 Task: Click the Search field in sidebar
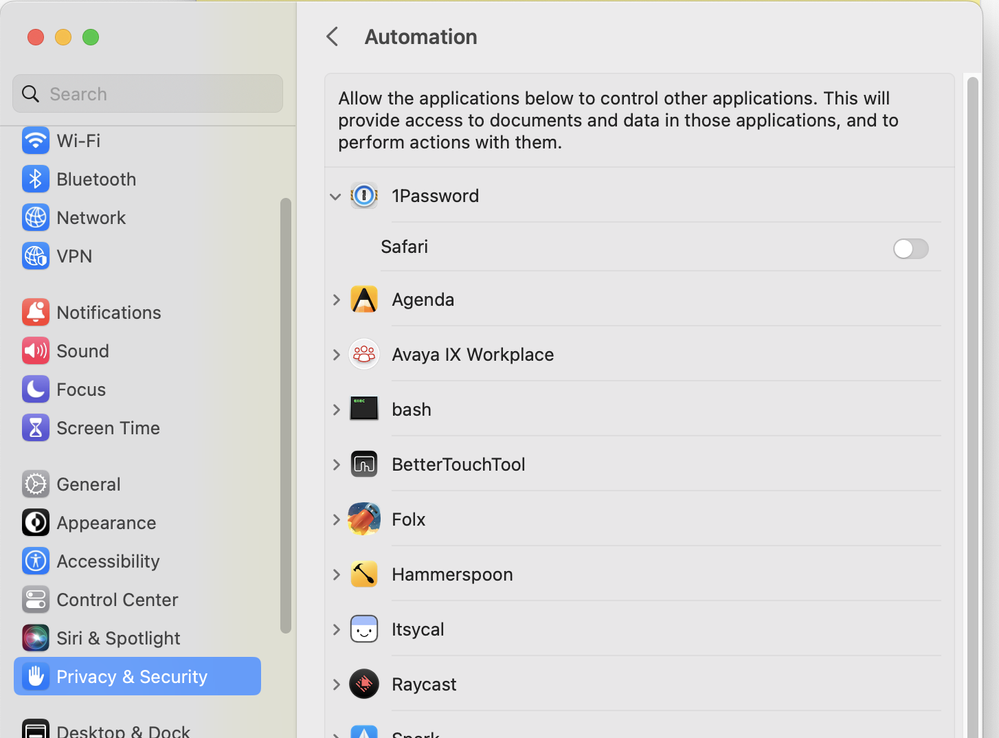tap(148, 94)
